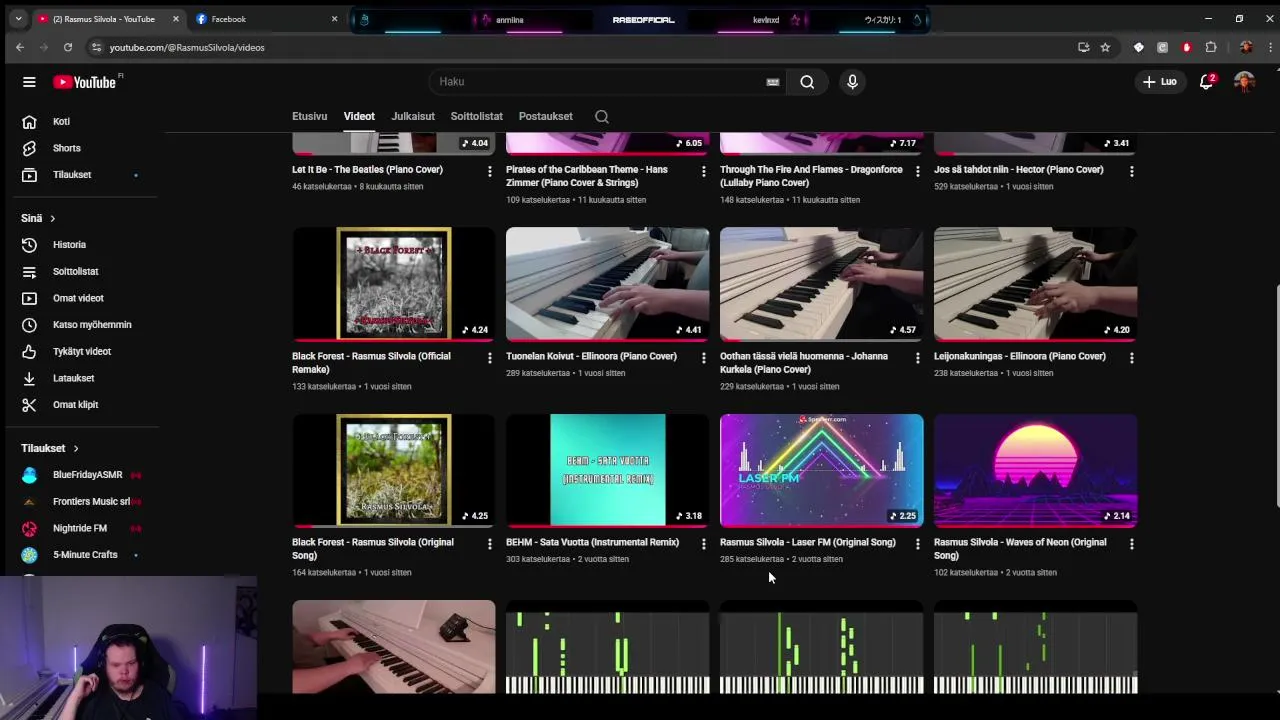Image resolution: width=1280 pixels, height=720 pixels.
Task: Play the BEHM Sata Vuotta teal thumbnail
Action: [x=607, y=470]
